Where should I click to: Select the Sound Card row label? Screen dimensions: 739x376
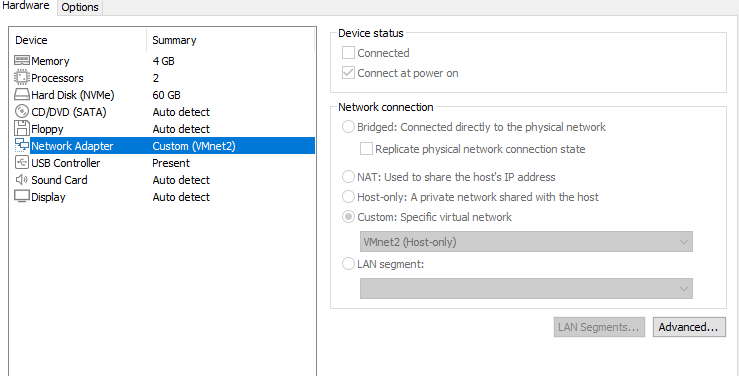point(59,180)
